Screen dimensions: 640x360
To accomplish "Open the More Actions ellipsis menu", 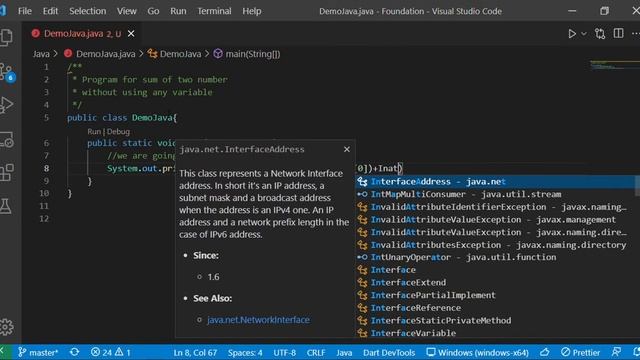I will 636,34.
